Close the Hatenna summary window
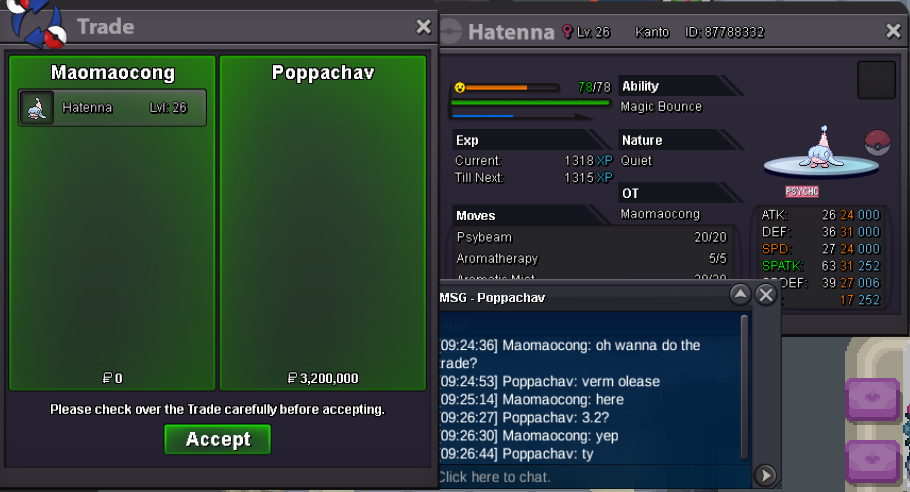Screen dimensions: 910x492 (893, 32)
